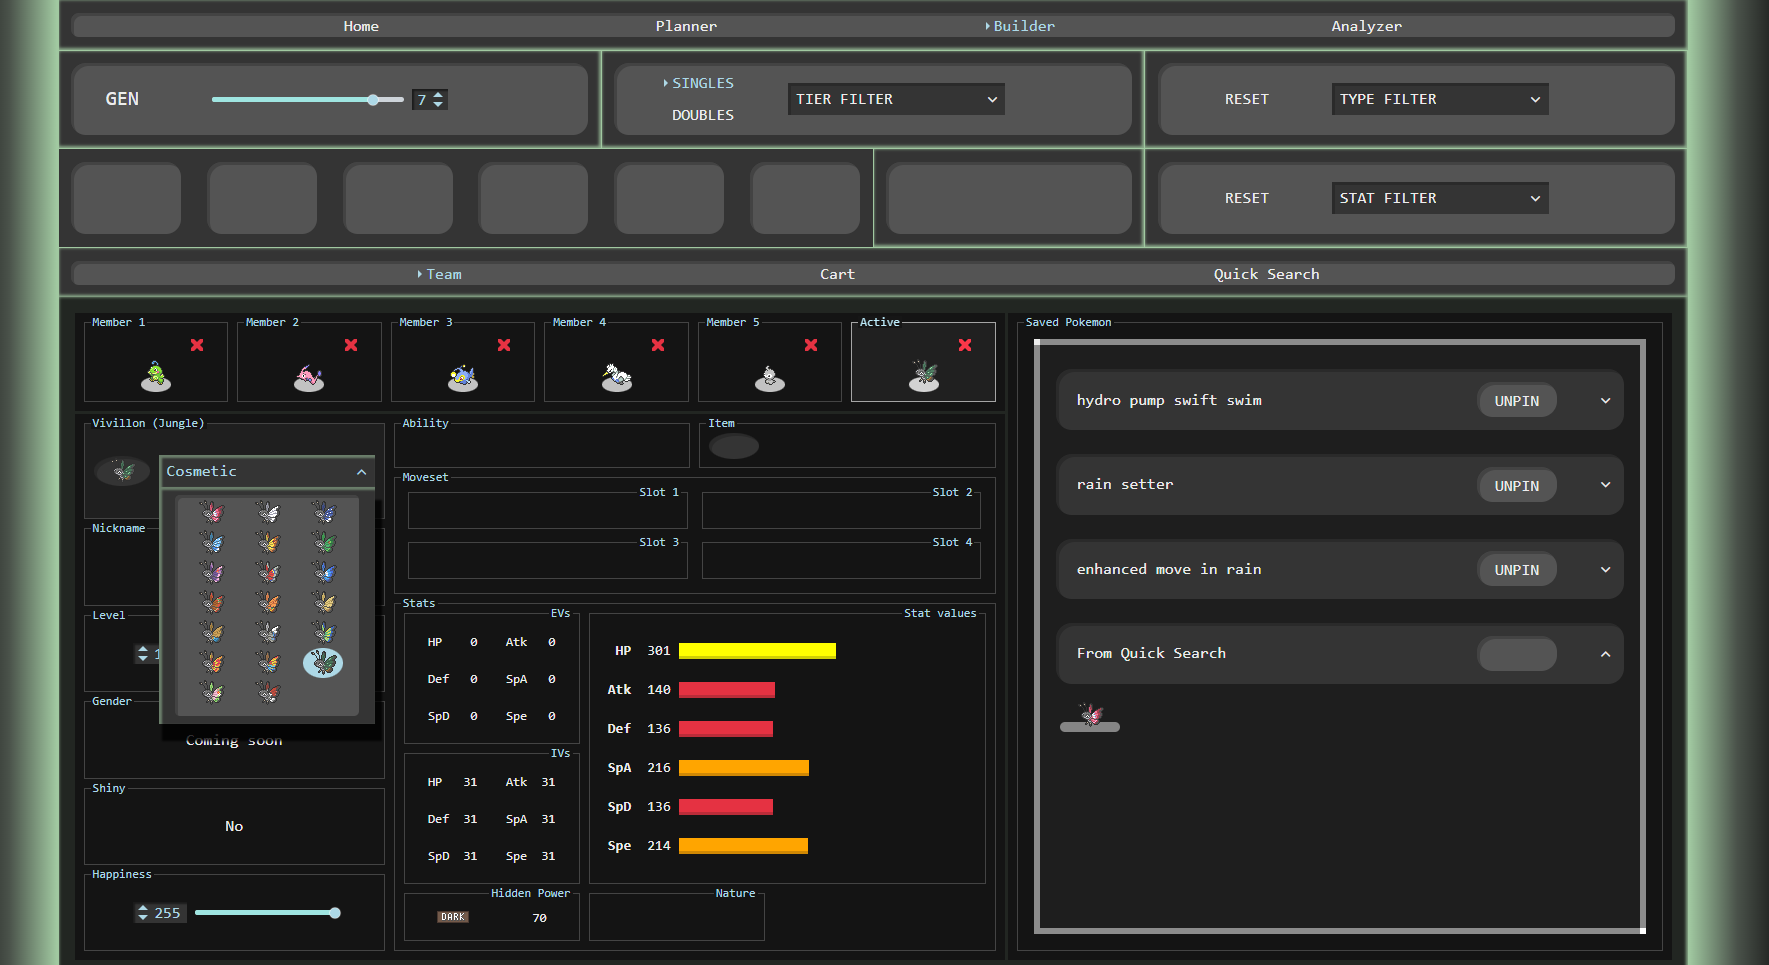Viewport: 1769px width, 965px height.
Task: Choose pink-and-green Vivillon form in last row
Action: [212, 692]
